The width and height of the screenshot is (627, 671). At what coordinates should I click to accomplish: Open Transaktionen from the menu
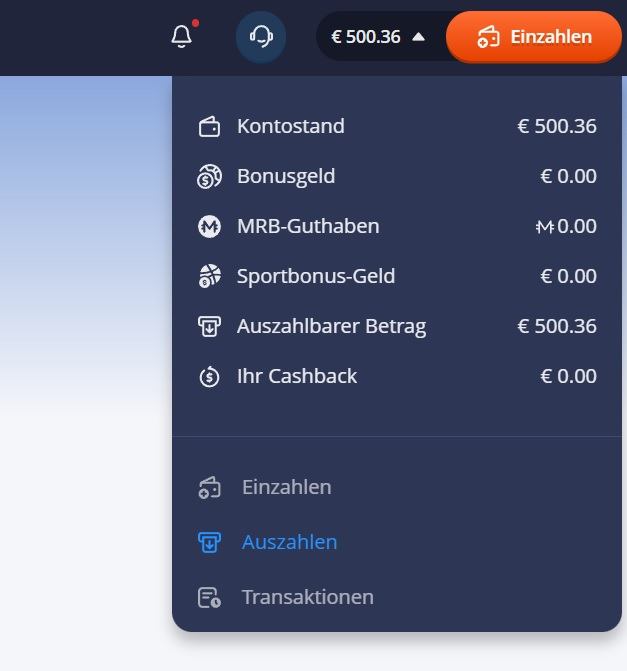pyautogui.click(x=307, y=597)
